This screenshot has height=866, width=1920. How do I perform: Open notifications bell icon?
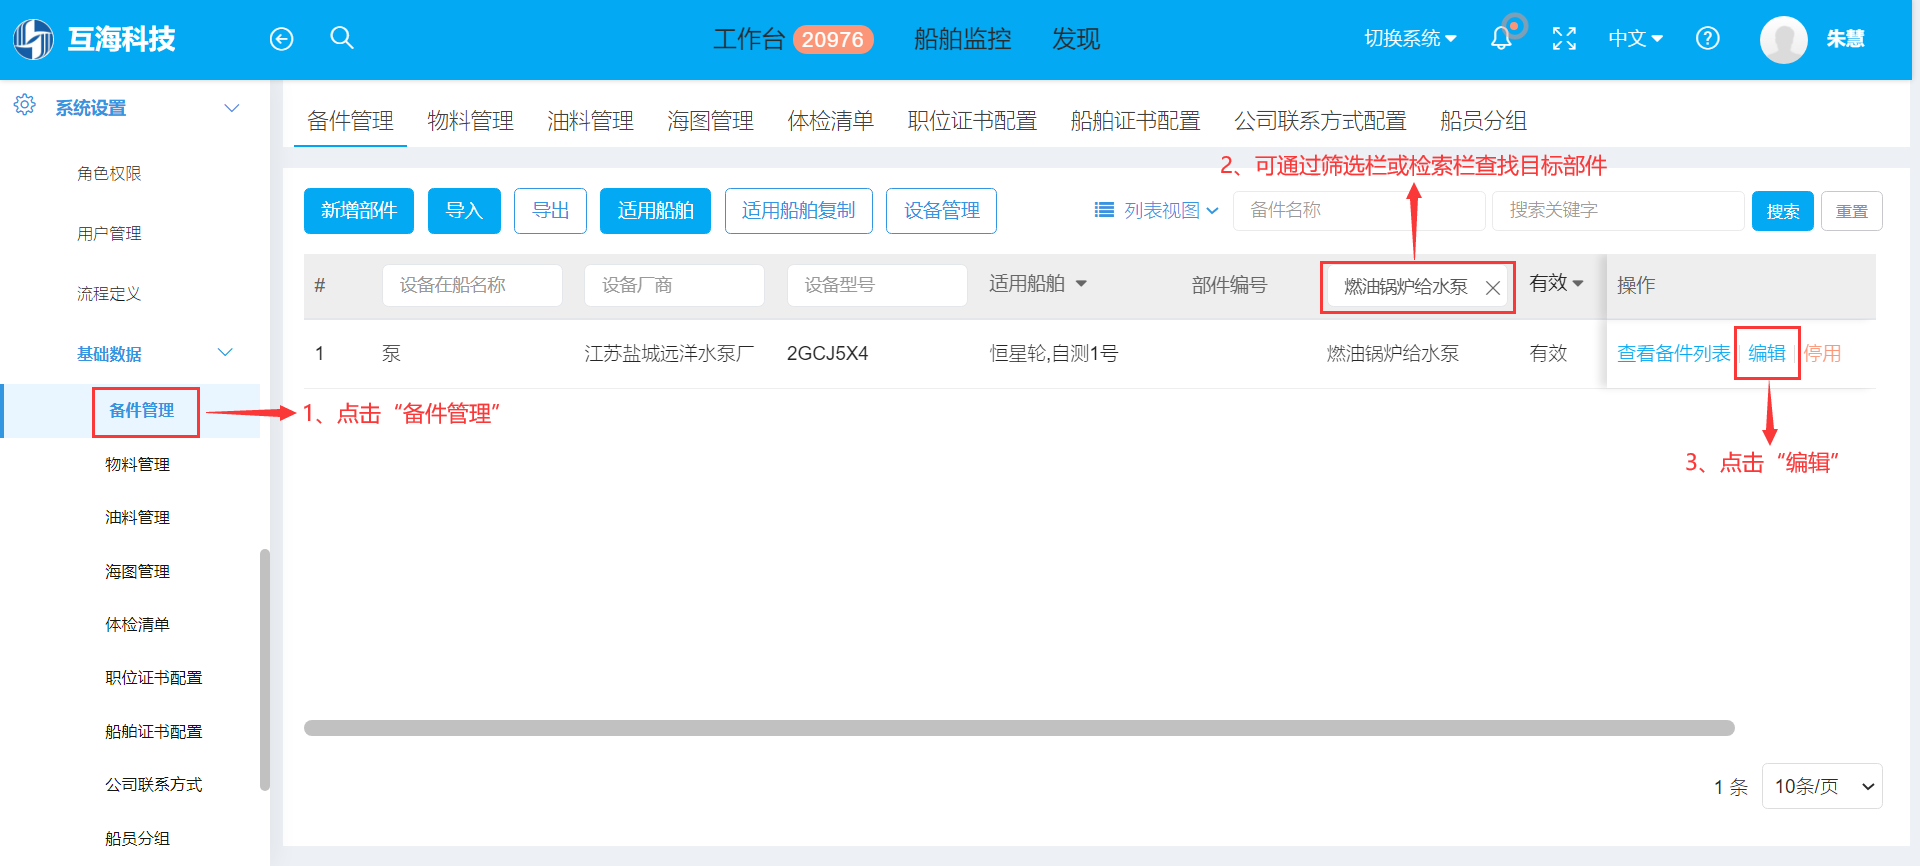pyautogui.click(x=1501, y=39)
